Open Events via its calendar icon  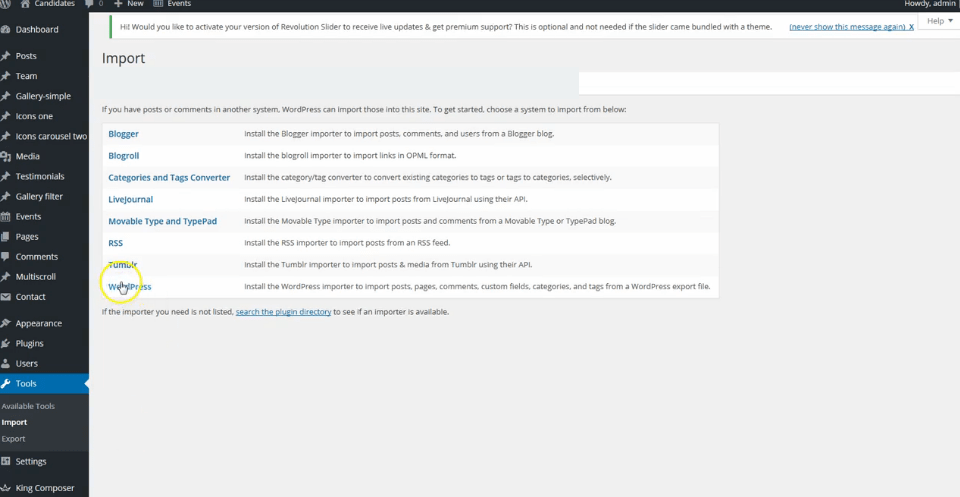[x=6, y=217]
